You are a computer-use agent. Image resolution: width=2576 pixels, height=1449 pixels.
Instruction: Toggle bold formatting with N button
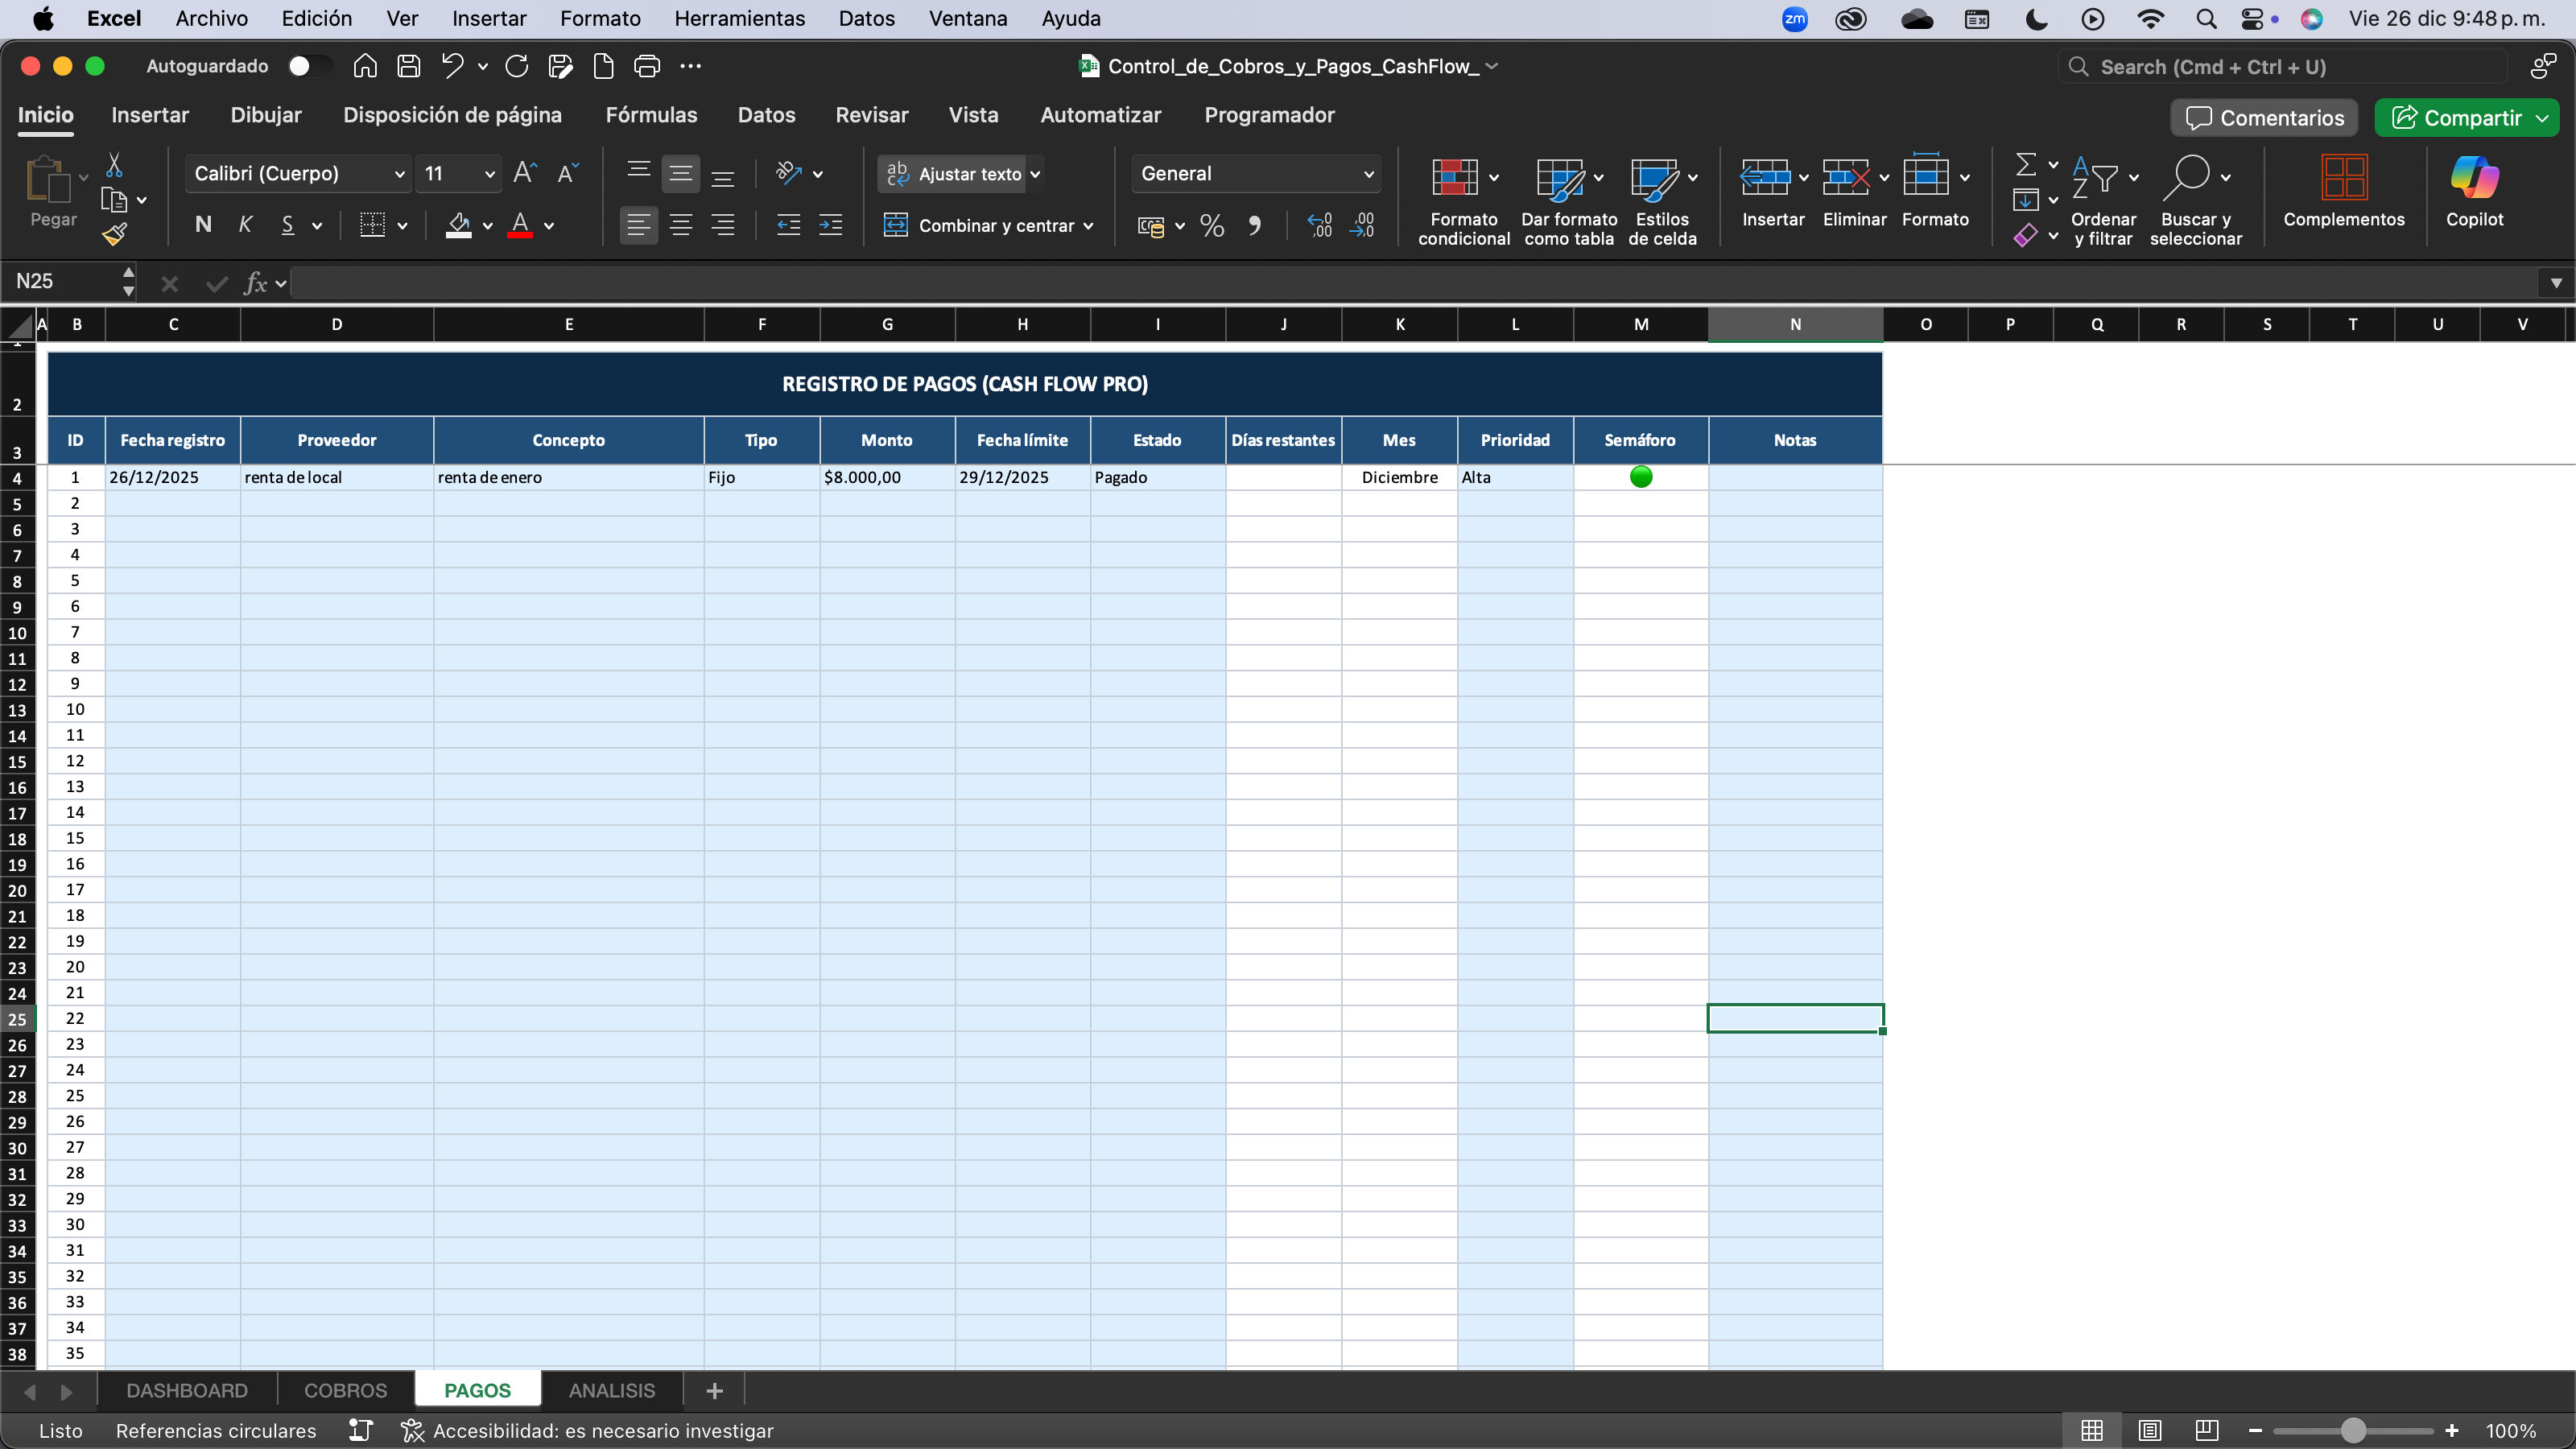point(203,225)
